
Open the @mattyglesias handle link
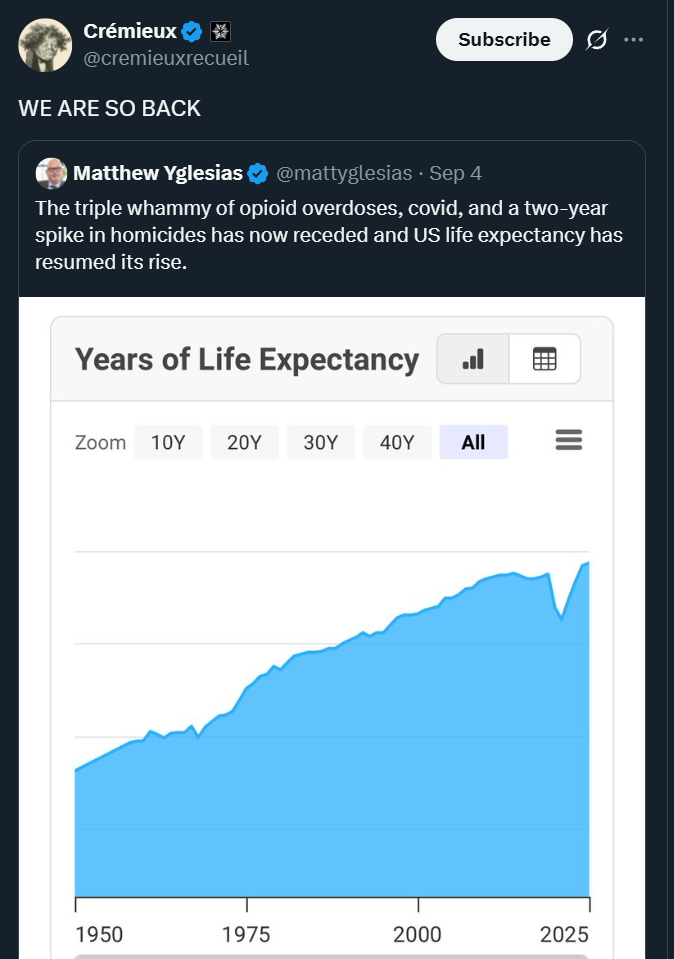point(344,173)
